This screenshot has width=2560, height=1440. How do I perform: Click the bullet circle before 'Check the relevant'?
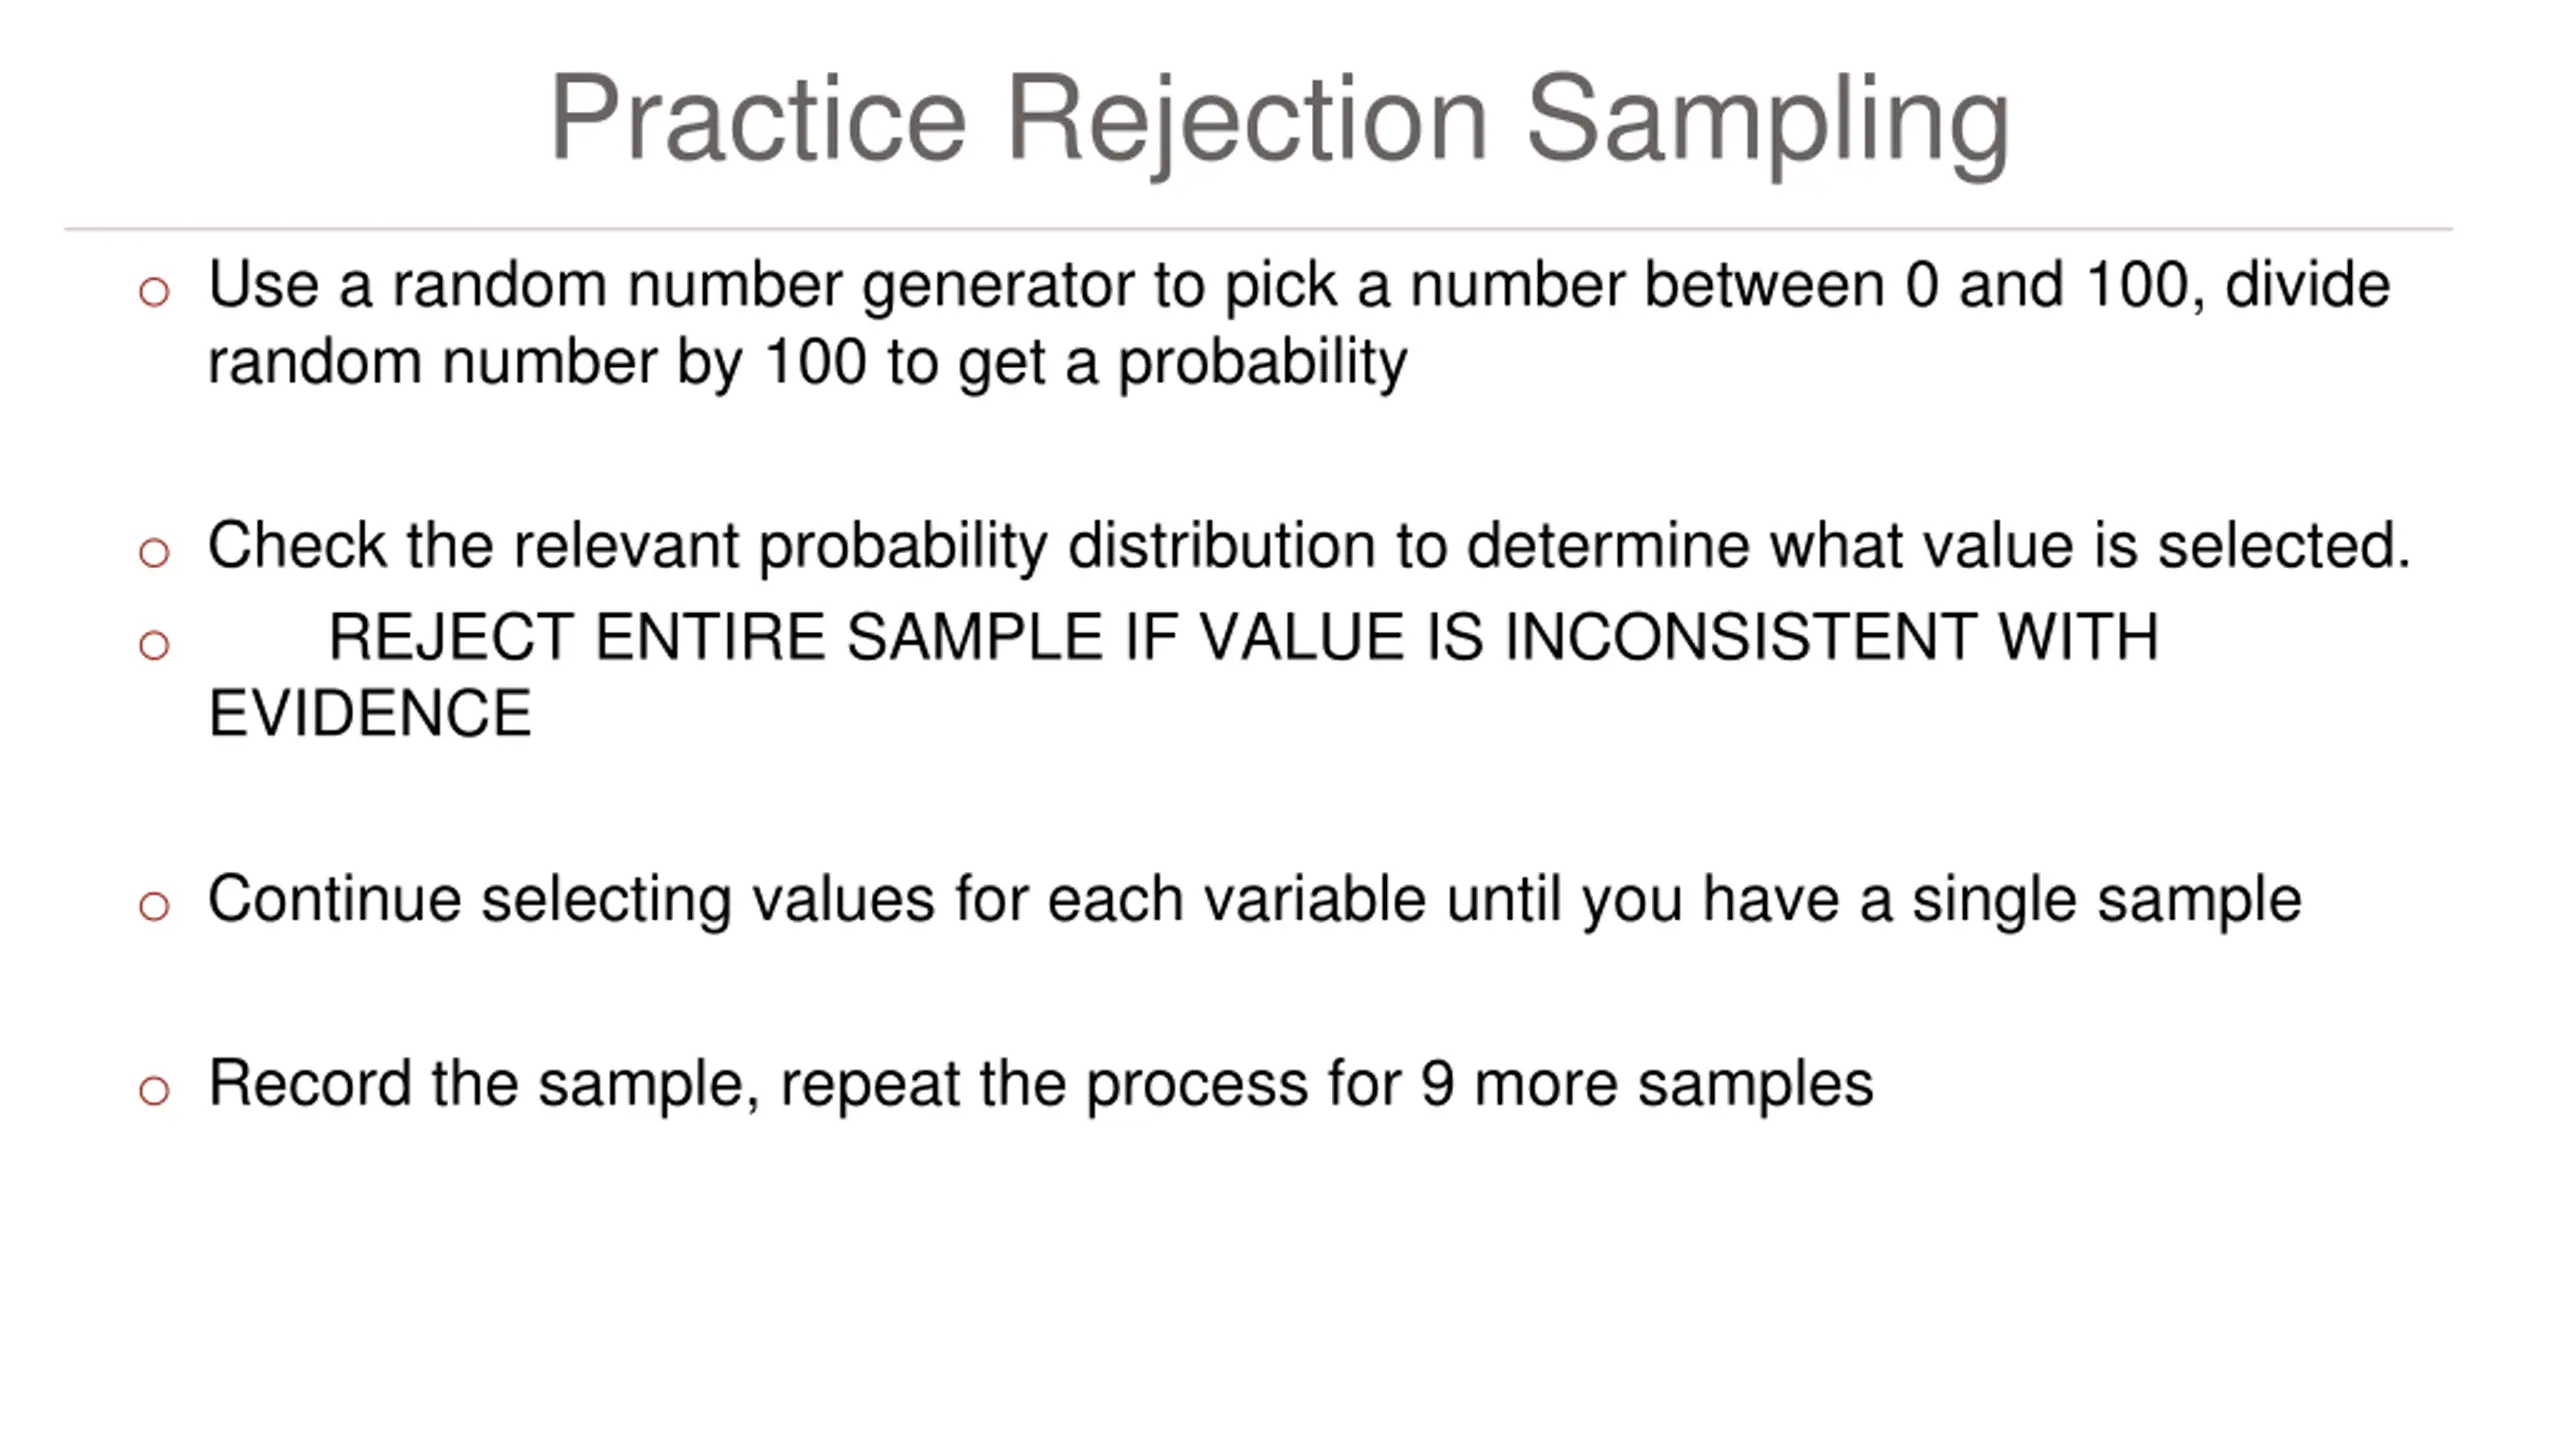[154, 552]
